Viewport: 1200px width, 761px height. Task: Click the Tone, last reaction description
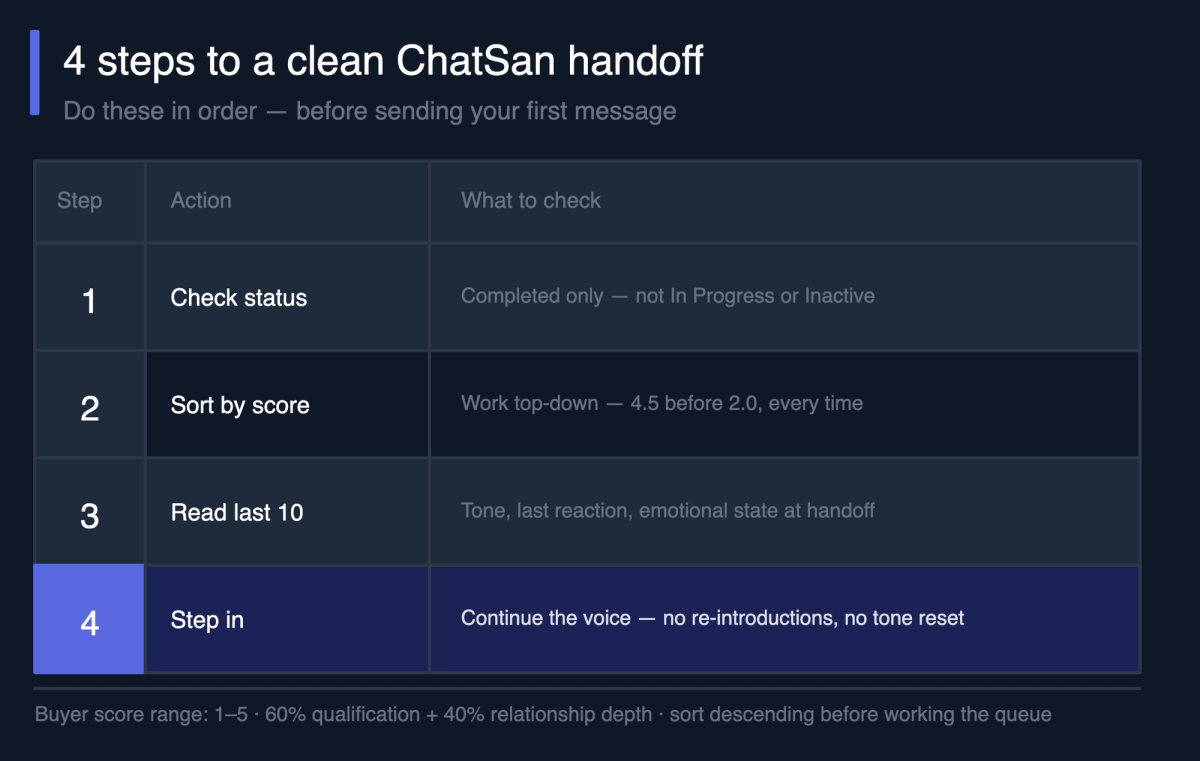[x=668, y=511]
